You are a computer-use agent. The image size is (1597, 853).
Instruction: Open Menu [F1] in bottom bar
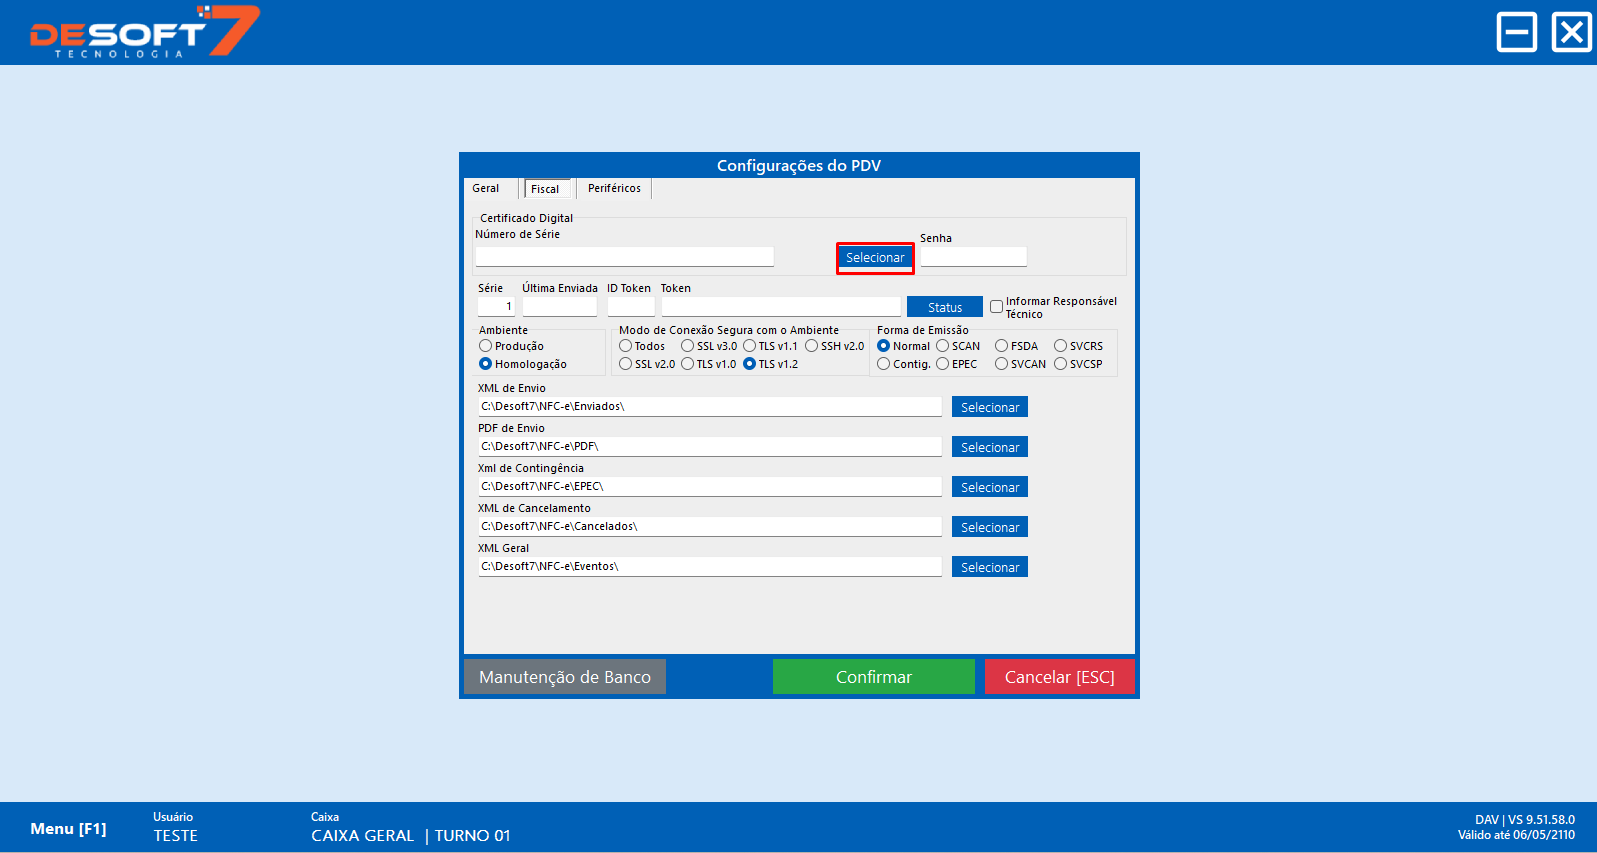68,829
